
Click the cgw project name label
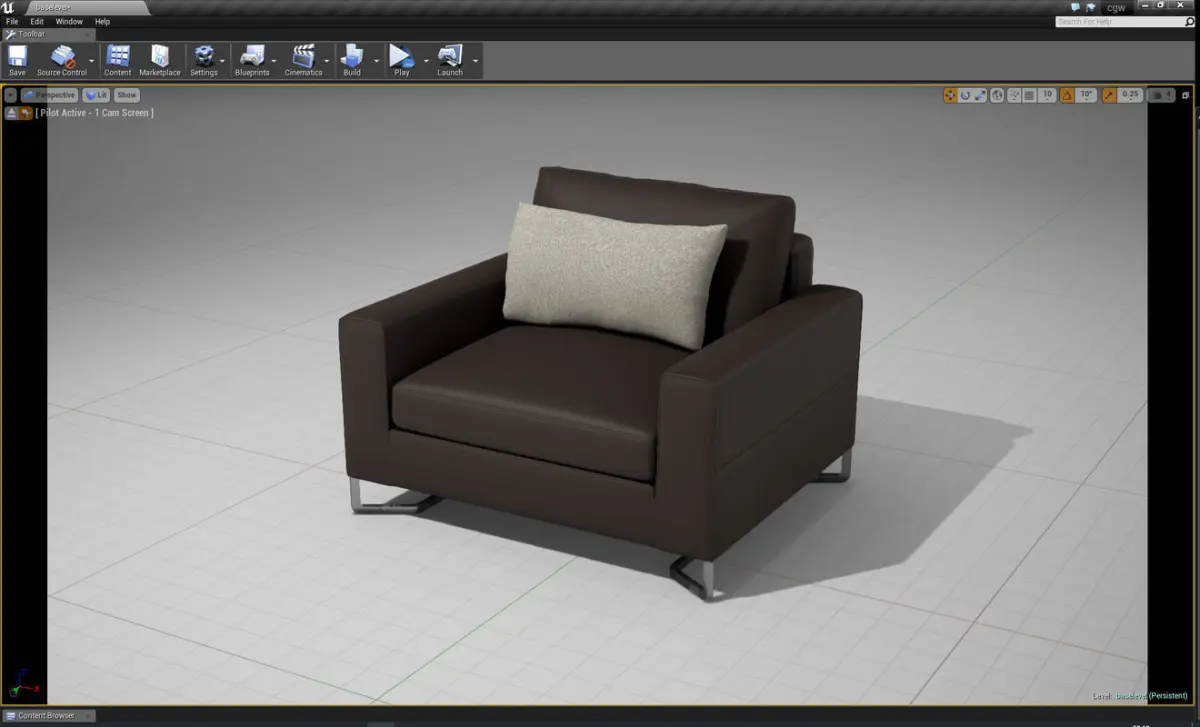point(1116,8)
